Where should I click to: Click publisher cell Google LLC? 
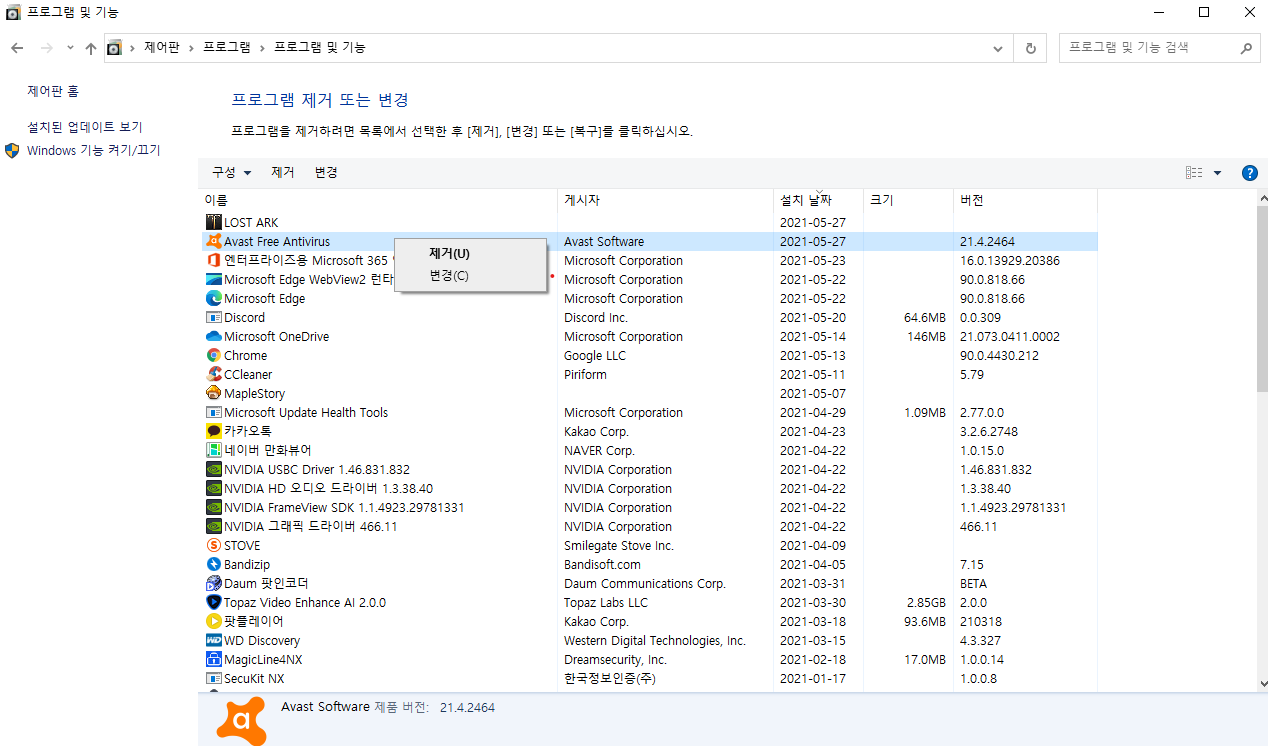point(595,355)
